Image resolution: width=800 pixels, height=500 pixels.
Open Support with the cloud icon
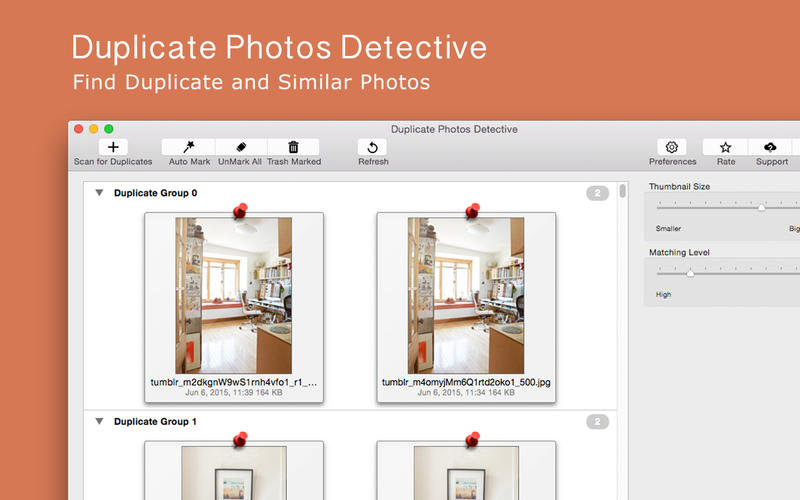[770, 147]
